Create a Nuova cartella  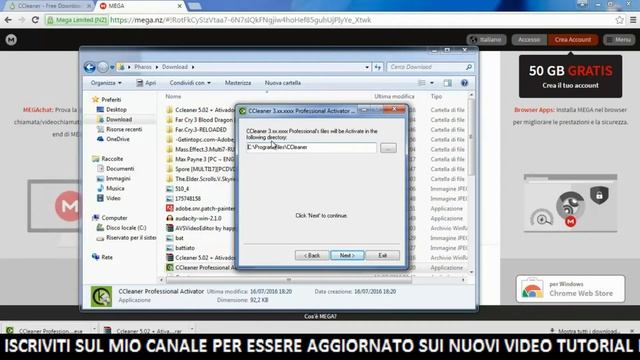click(282, 83)
